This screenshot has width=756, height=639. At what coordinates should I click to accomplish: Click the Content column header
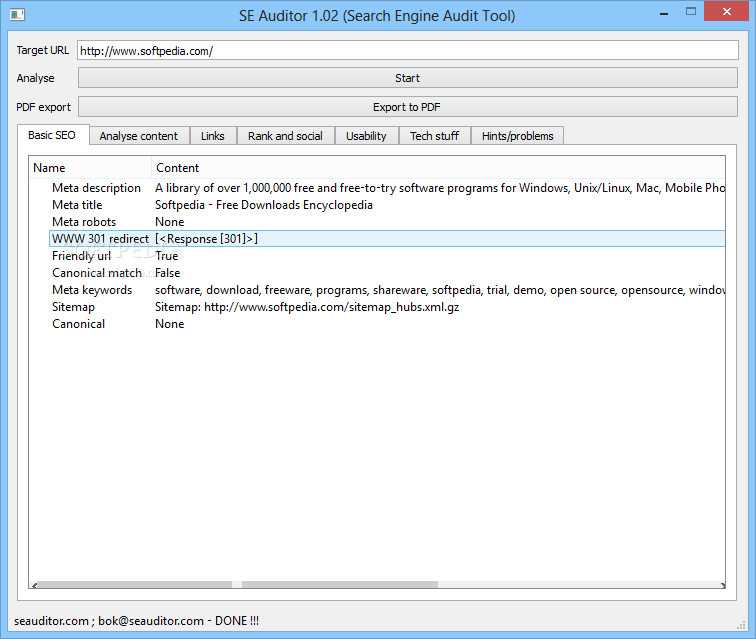coord(438,168)
